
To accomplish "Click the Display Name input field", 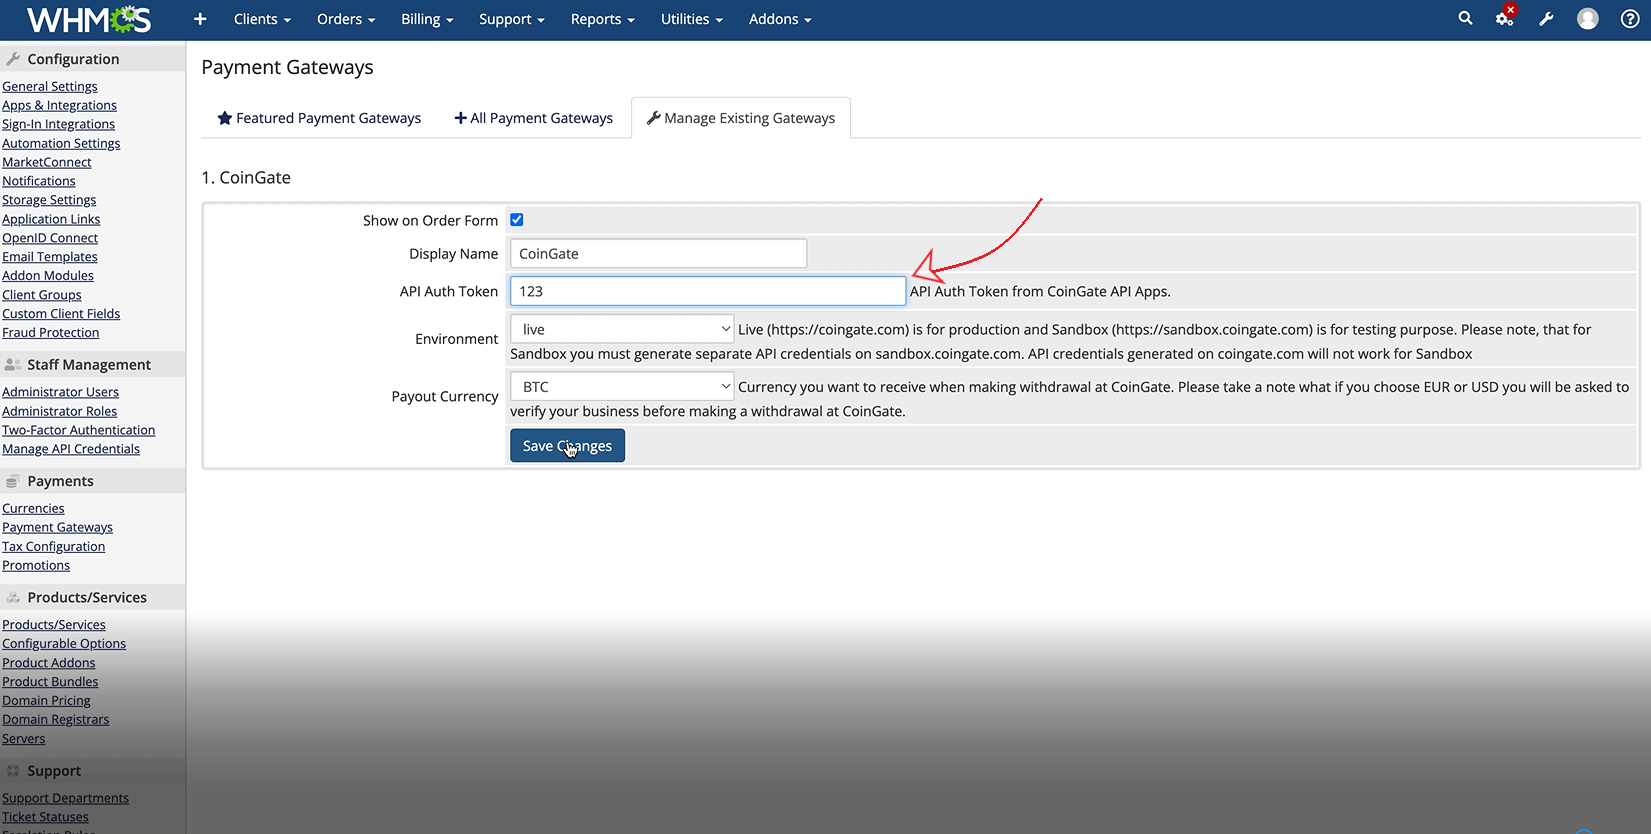I will (x=658, y=254).
